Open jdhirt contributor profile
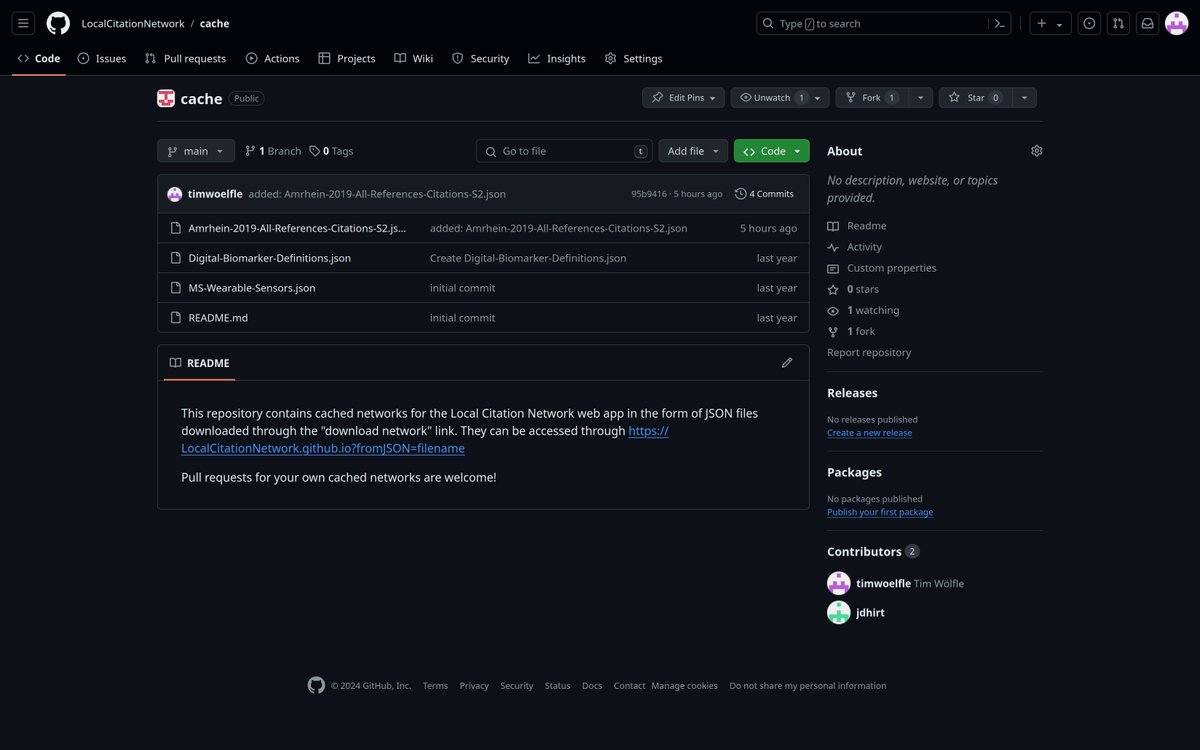The width and height of the screenshot is (1200, 750). click(870, 612)
